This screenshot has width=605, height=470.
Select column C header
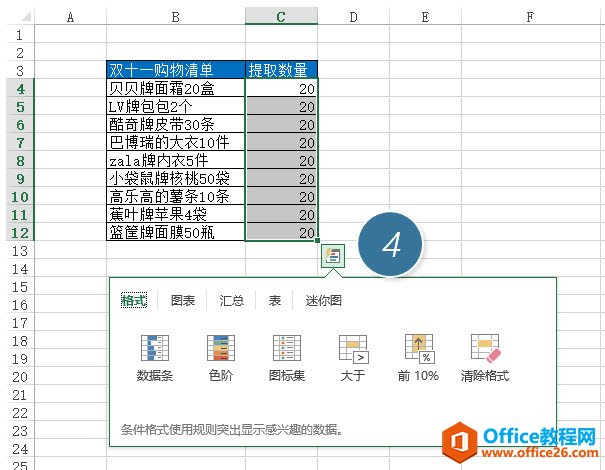[x=281, y=17]
